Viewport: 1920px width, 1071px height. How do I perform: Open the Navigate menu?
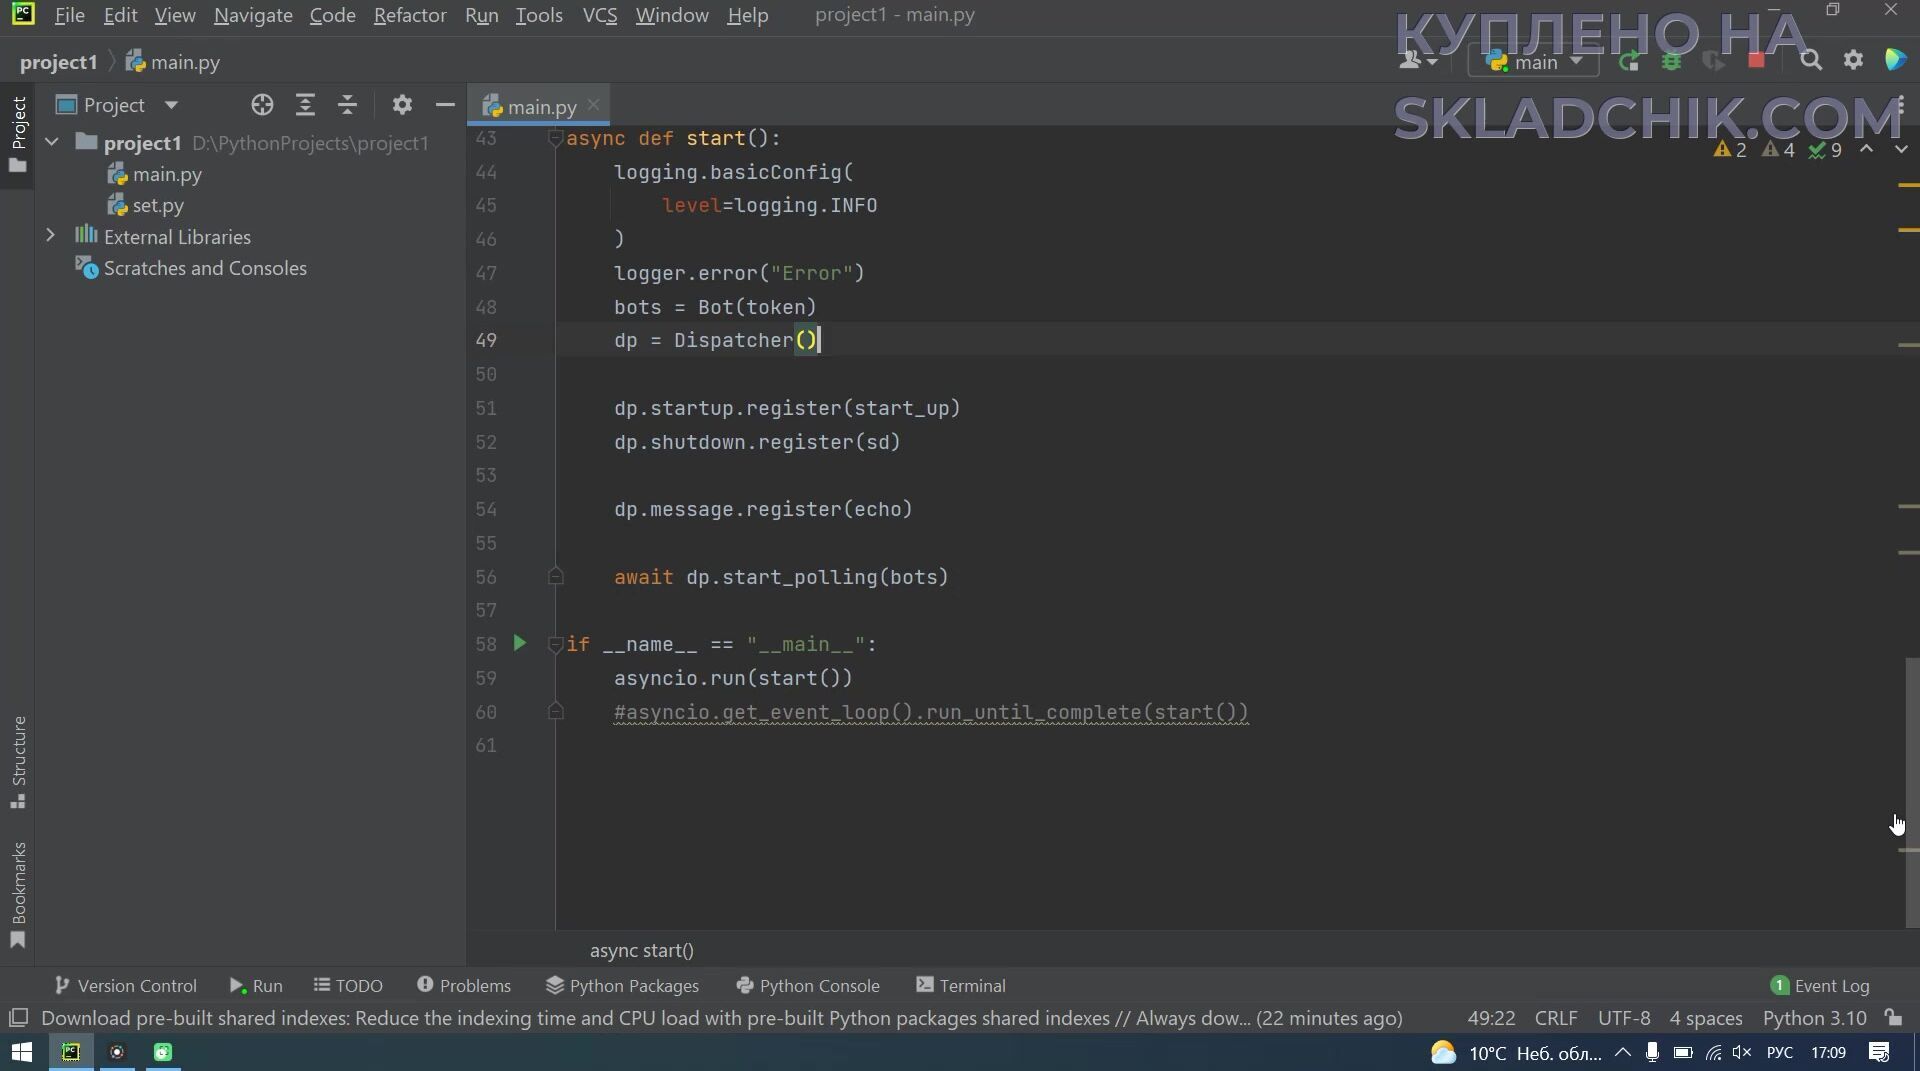coord(253,15)
